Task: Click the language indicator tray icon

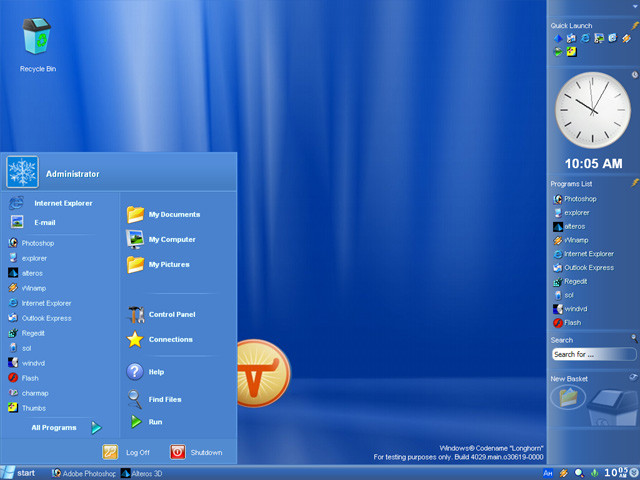Action: [x=547, y=473]
